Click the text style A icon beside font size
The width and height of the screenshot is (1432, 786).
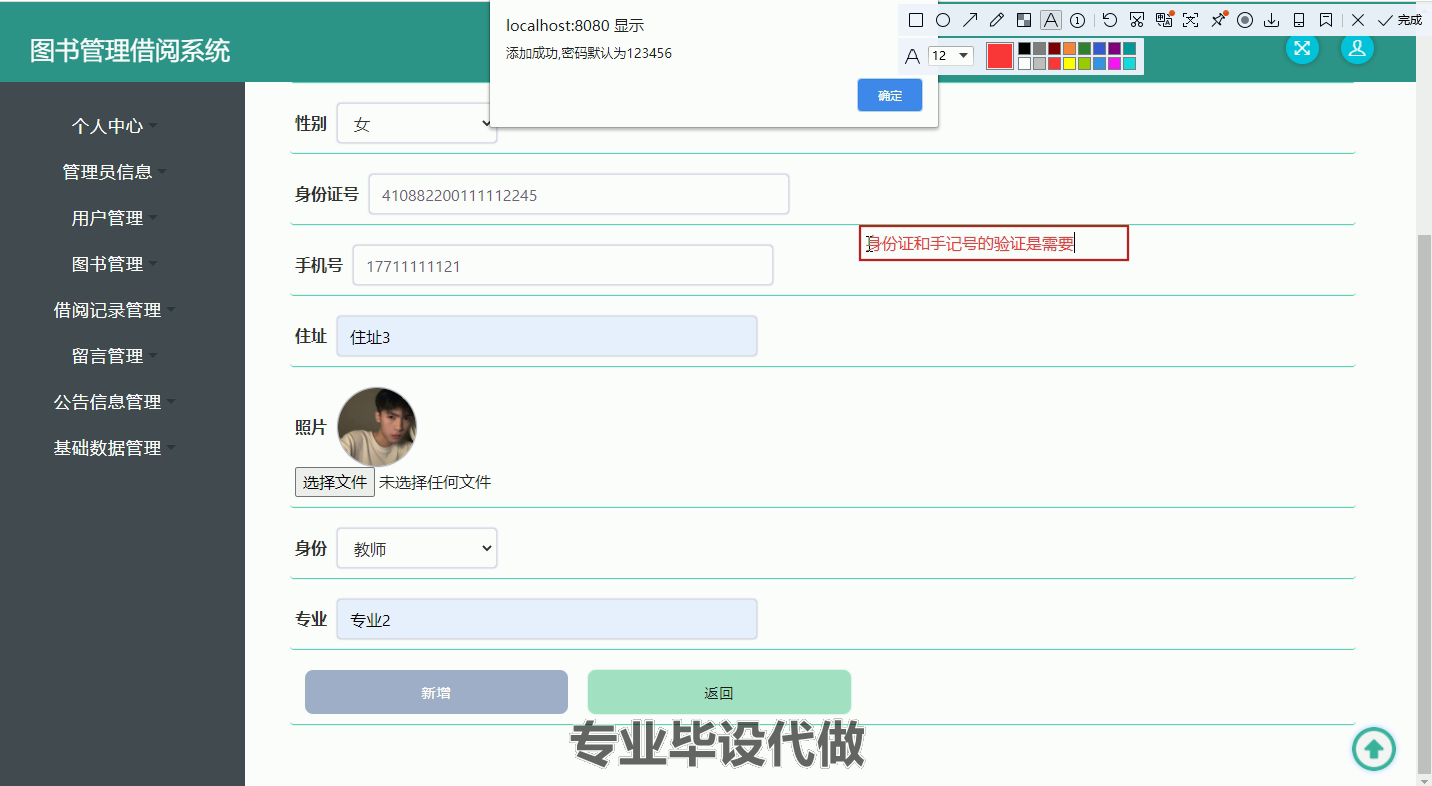point(912,56)
